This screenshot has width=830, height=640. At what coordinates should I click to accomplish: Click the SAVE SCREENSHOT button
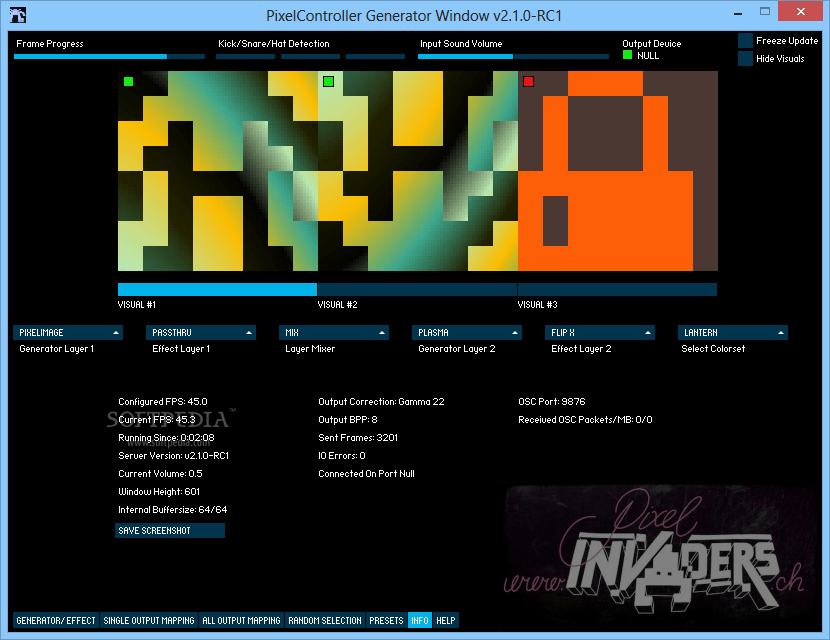pyautogui.click(x=169, y=530)
